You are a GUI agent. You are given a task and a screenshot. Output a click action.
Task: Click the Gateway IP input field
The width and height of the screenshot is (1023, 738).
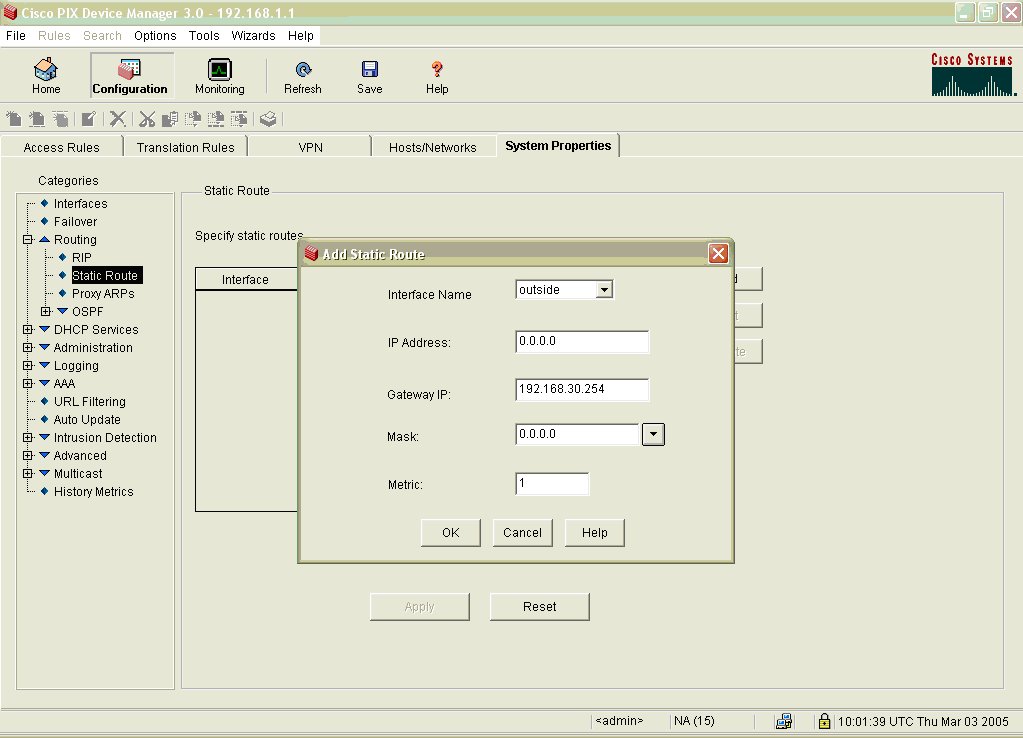pyautogui.click(x=582, y=390)
